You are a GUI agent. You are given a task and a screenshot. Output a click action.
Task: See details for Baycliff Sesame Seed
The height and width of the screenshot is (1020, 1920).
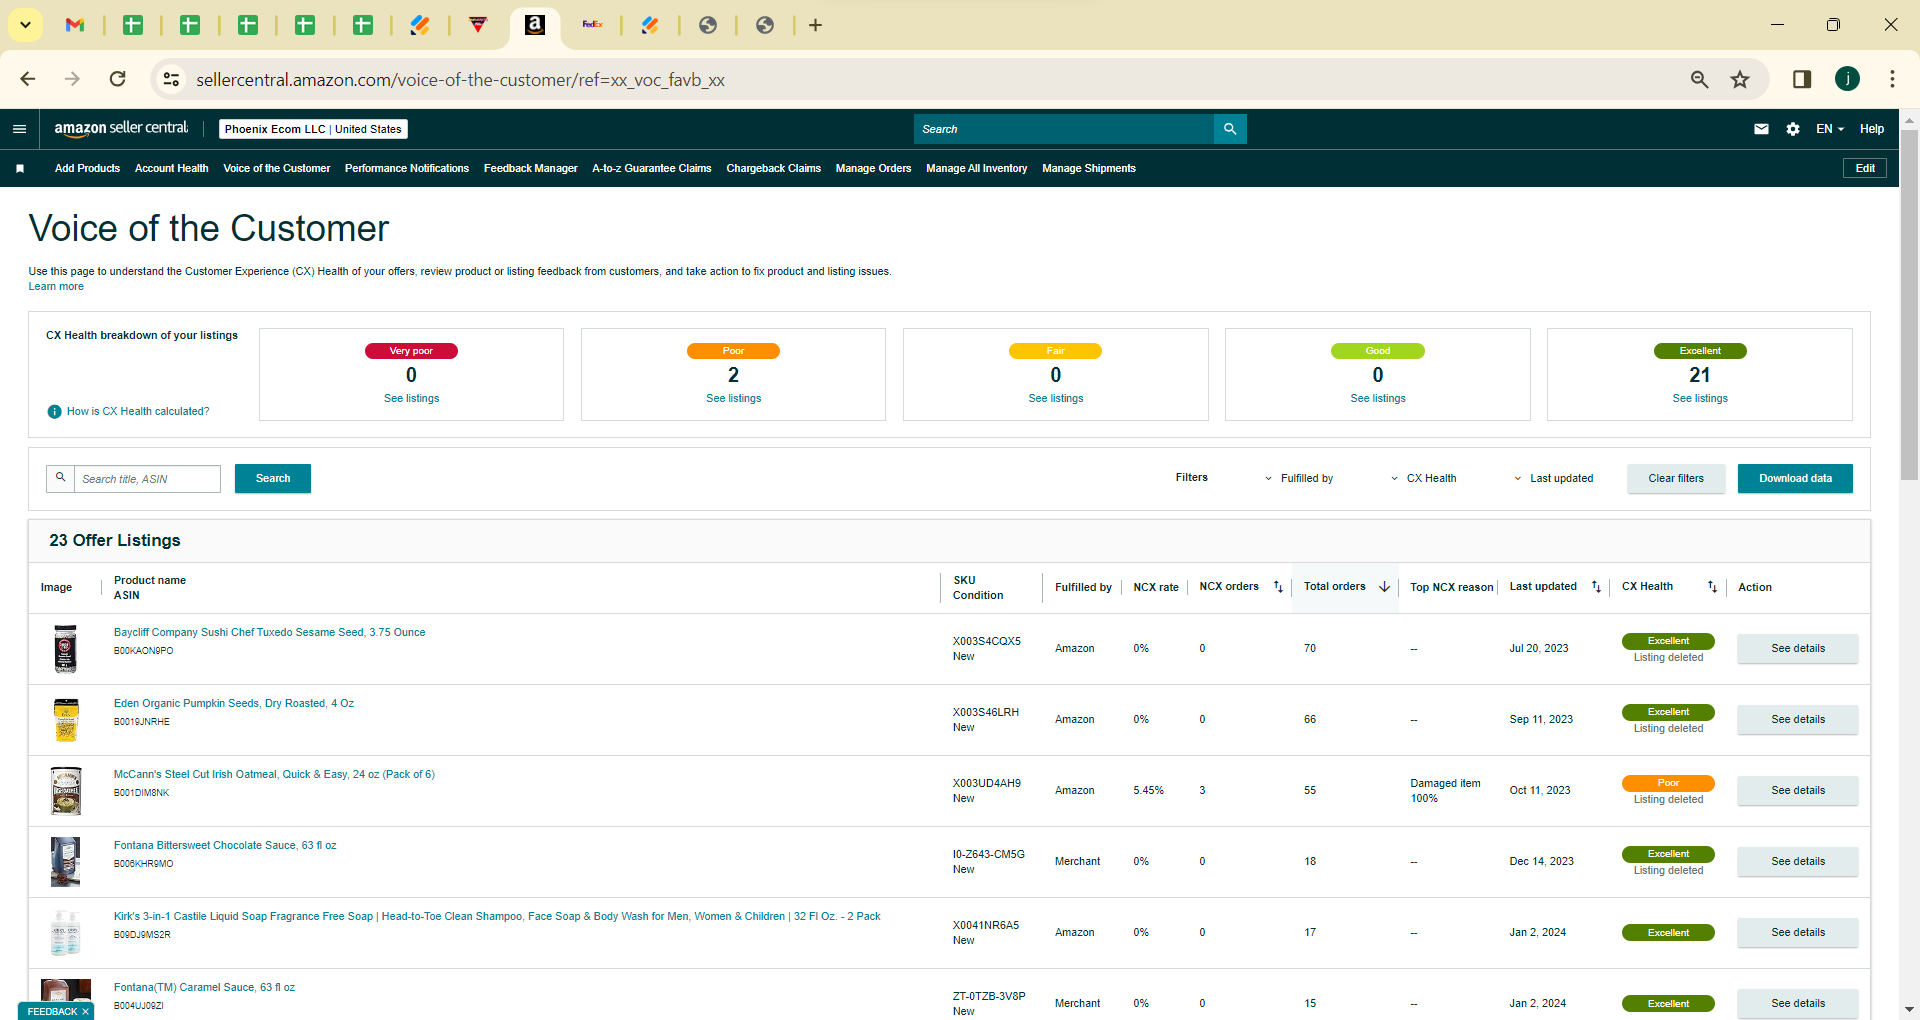[x=1798, y=649]
